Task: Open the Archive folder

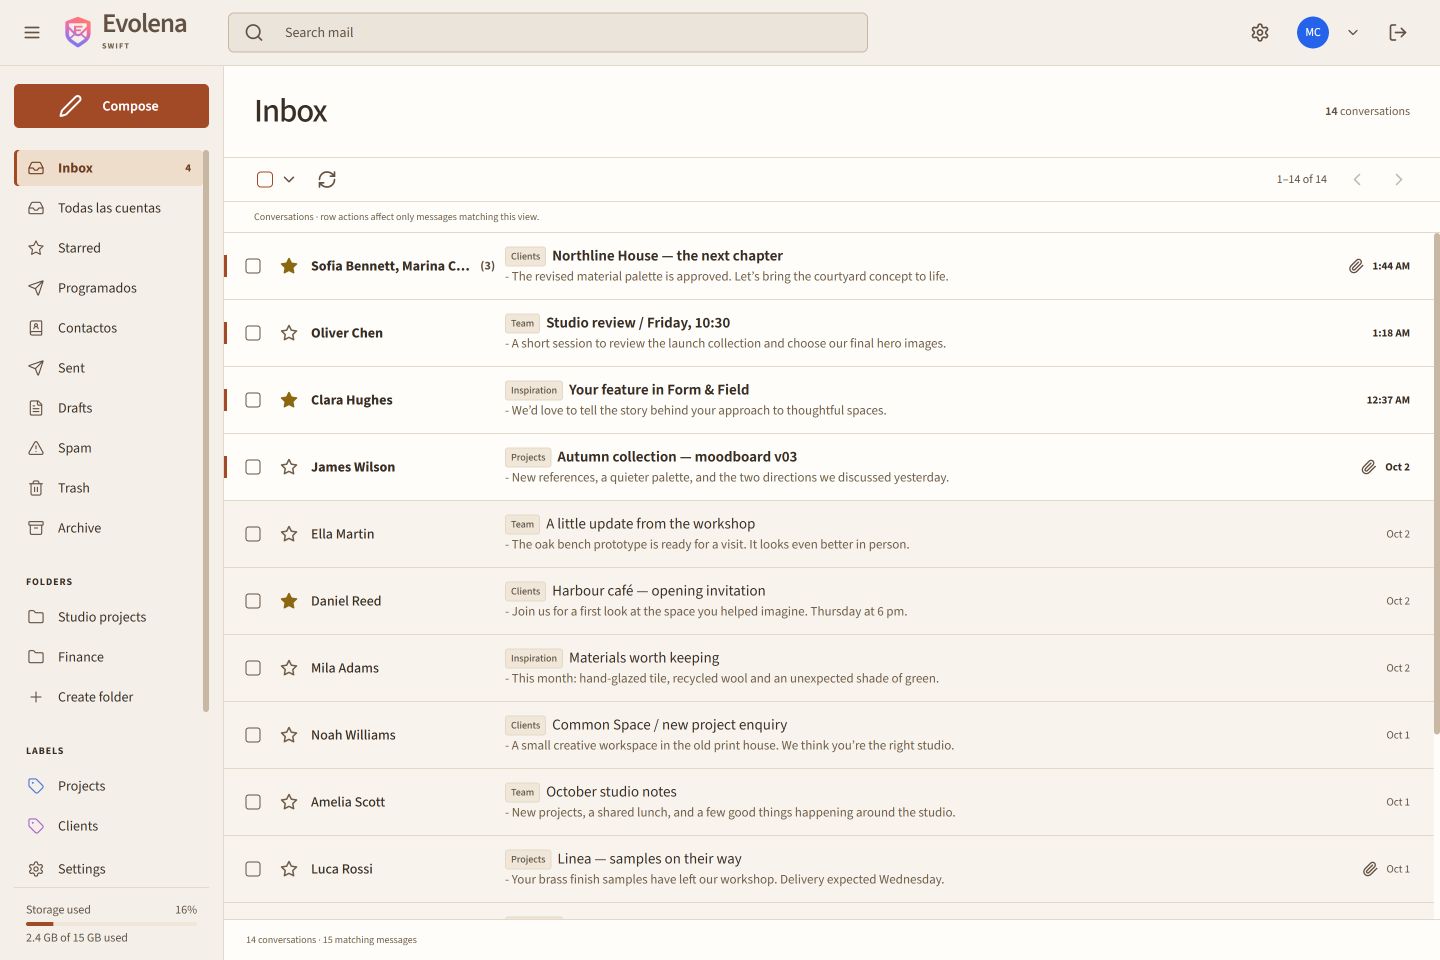Action: [109, 528]
